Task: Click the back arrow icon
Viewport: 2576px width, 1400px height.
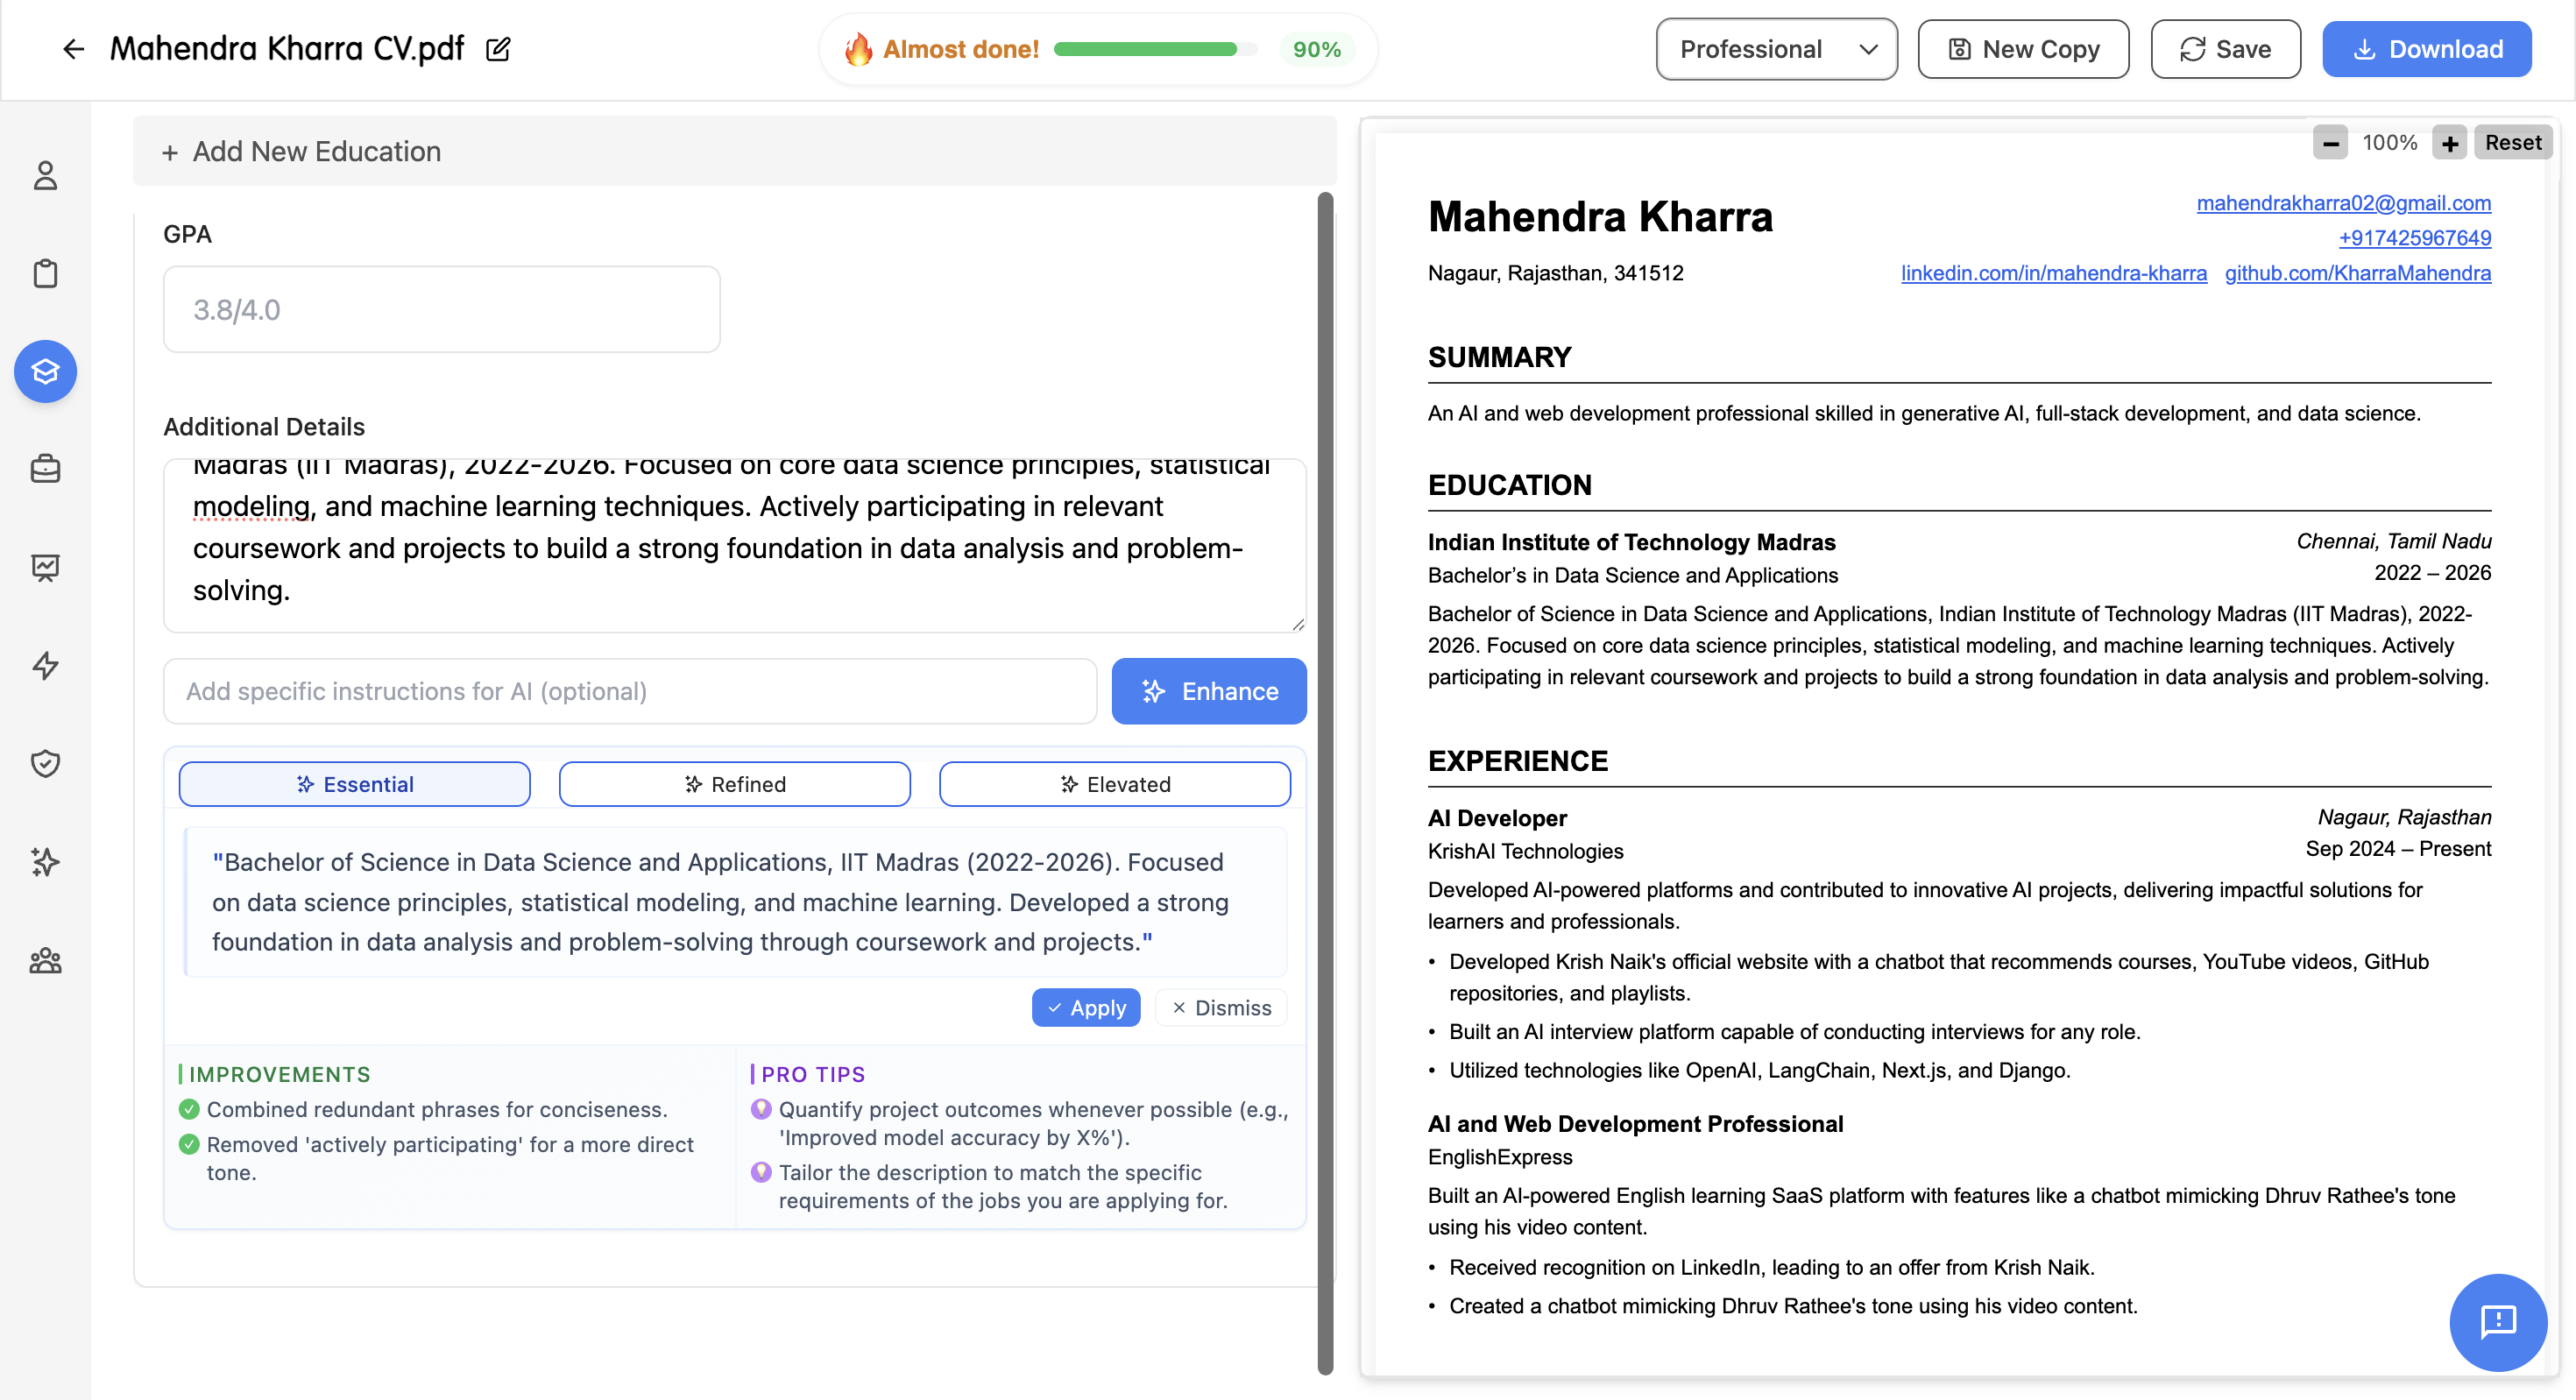Action: (73, 49)
